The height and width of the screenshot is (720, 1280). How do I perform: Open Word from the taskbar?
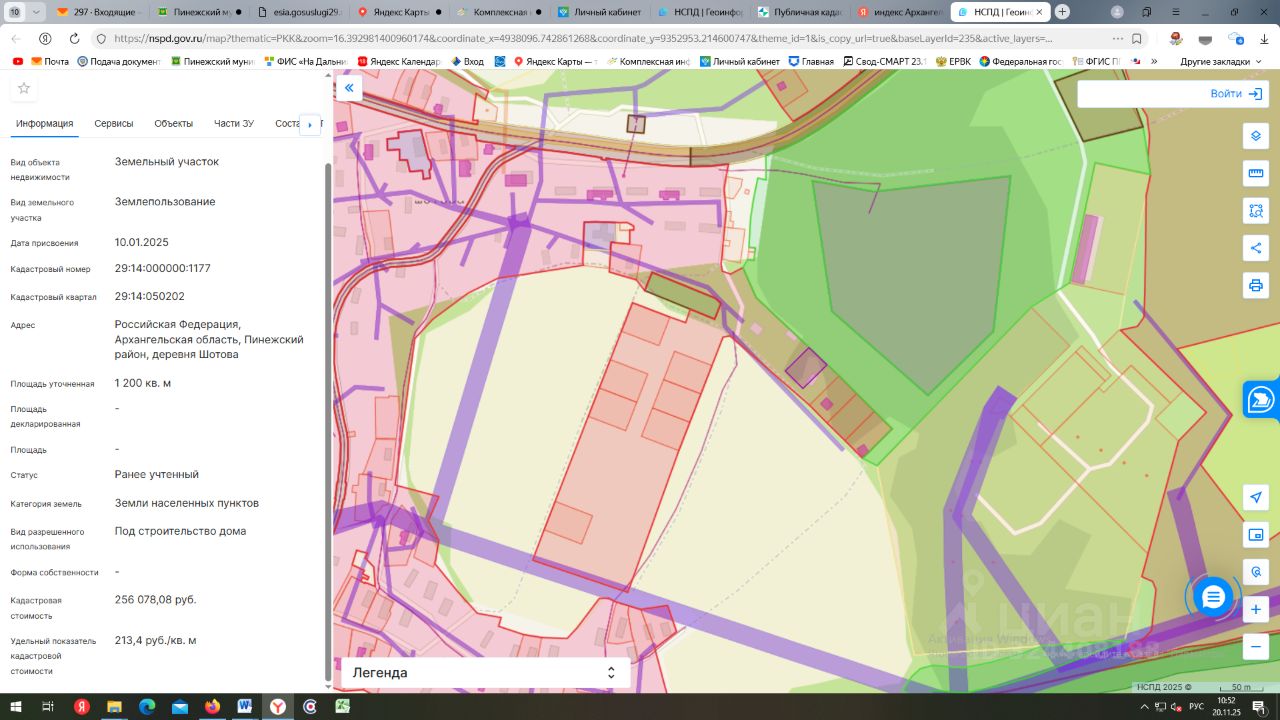(244, 707)
